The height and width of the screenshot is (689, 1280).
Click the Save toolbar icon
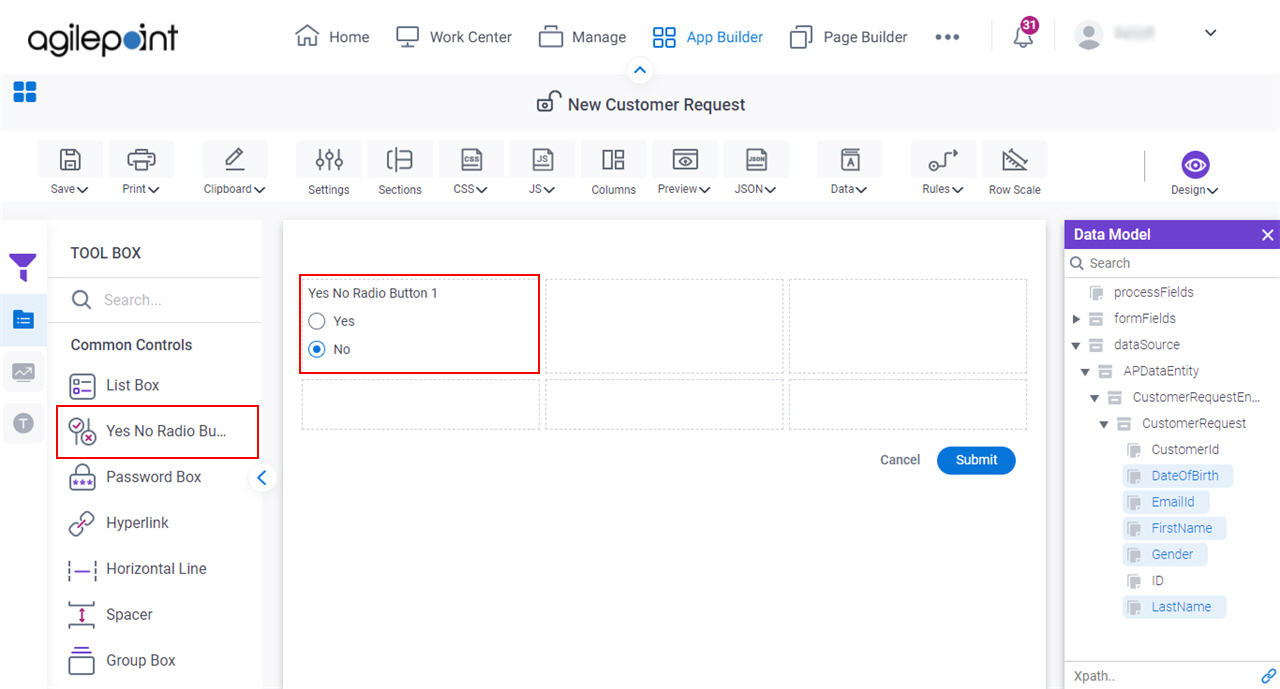(69, 159)
